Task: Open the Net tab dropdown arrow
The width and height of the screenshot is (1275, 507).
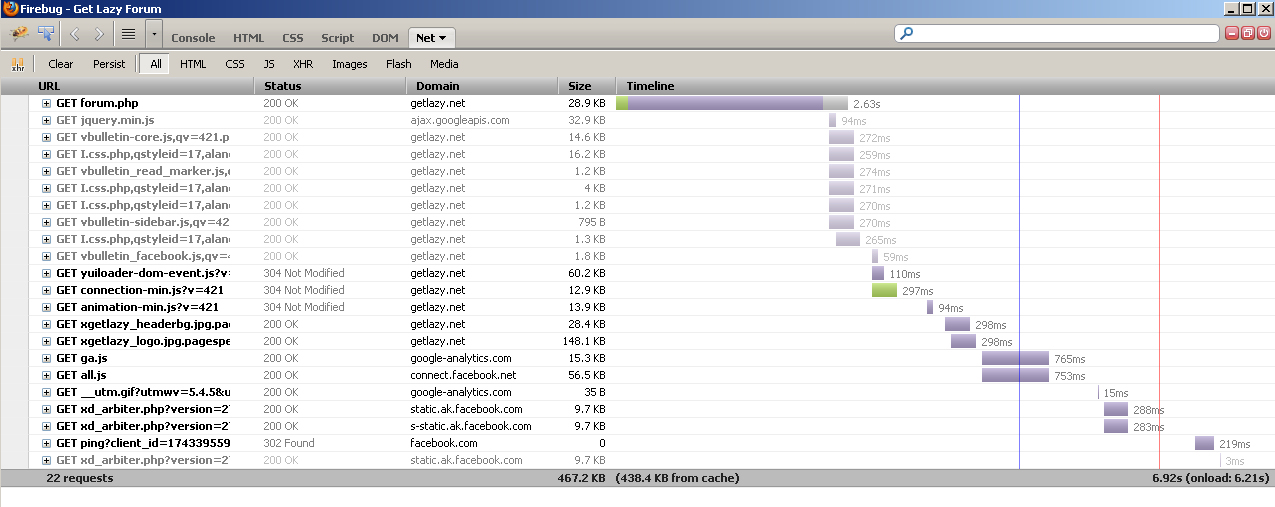Action: pos(442,38)
